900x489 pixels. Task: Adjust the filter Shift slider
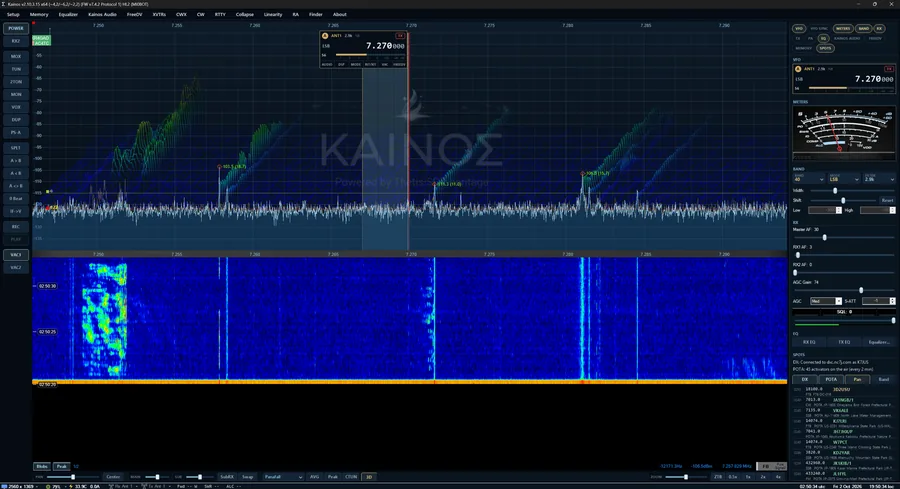click(x=843, y=200)
